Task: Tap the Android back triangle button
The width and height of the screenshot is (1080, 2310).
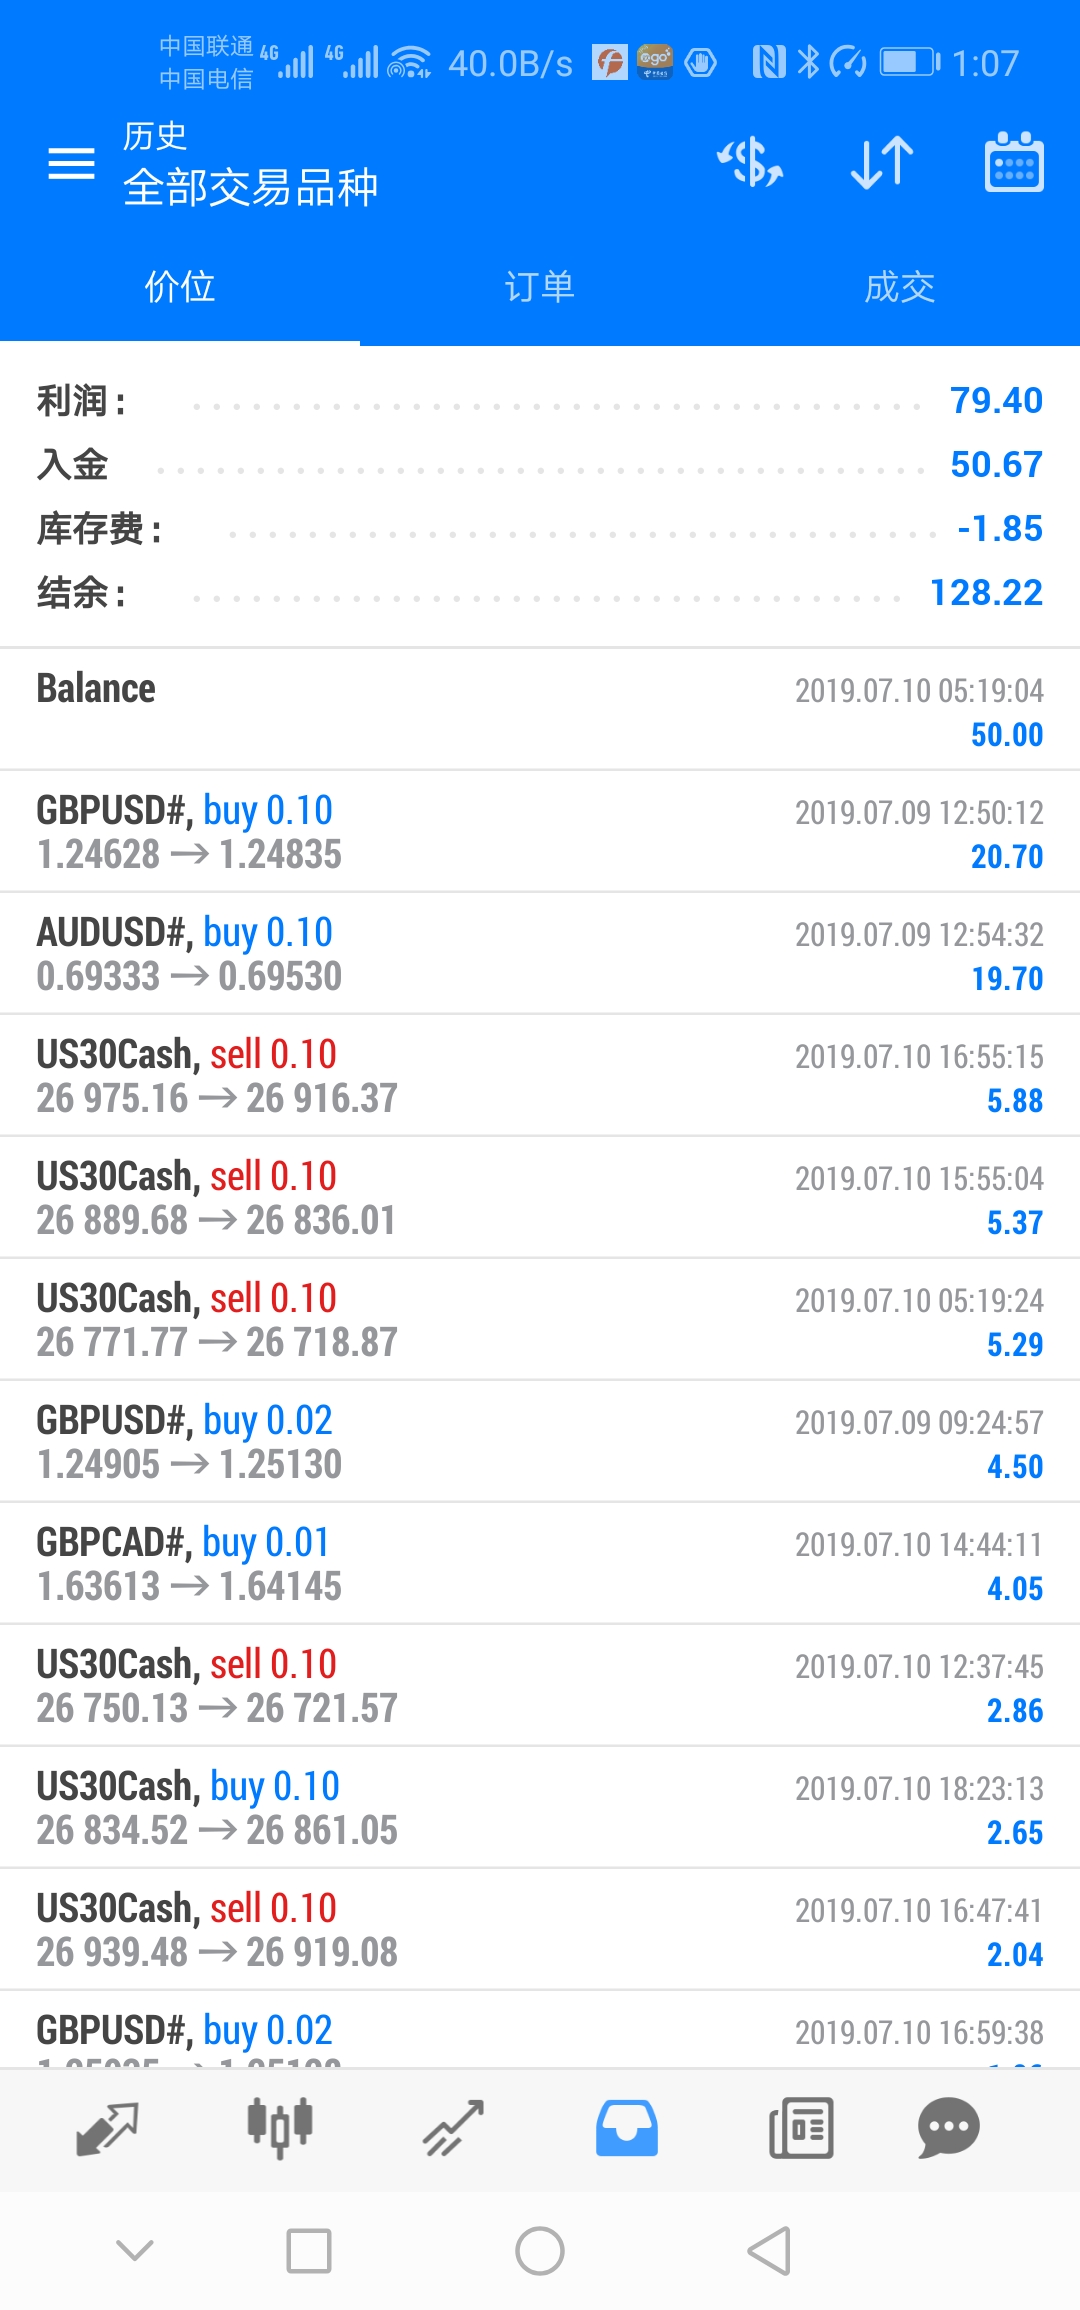Action: pos(769,2251)
